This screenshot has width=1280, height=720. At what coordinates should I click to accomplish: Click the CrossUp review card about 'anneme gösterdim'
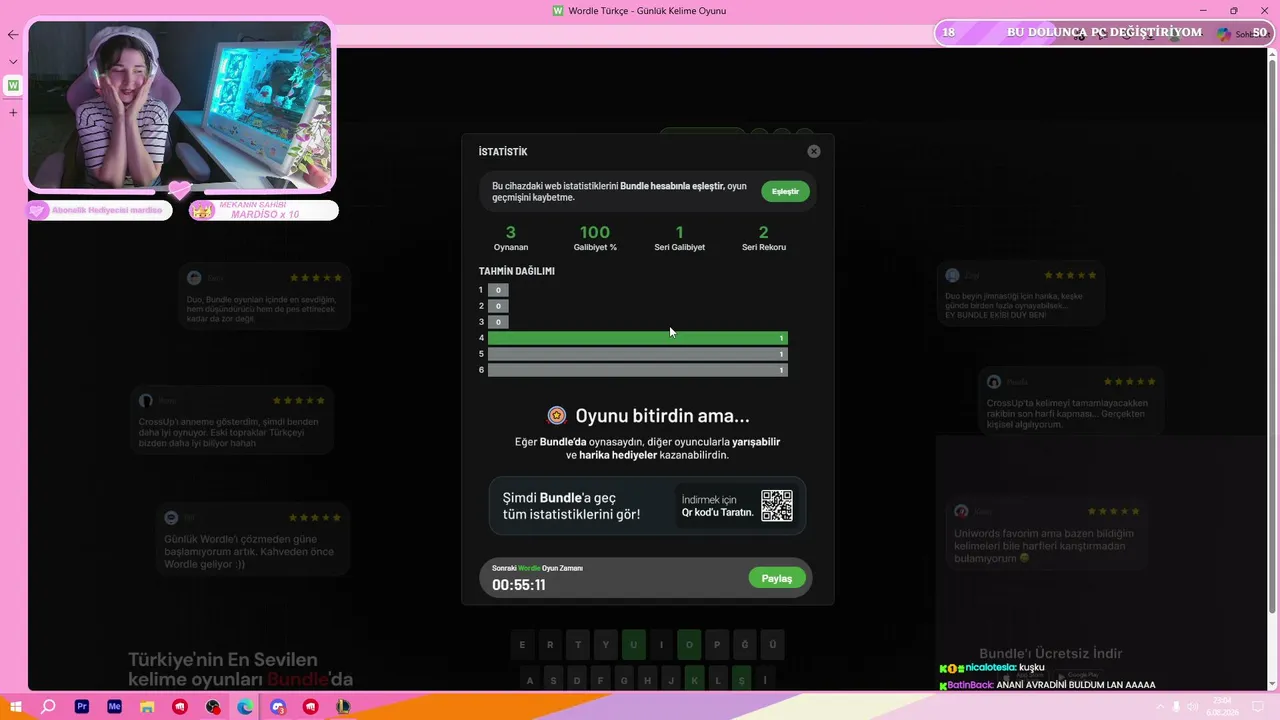(x=233, y=420)
